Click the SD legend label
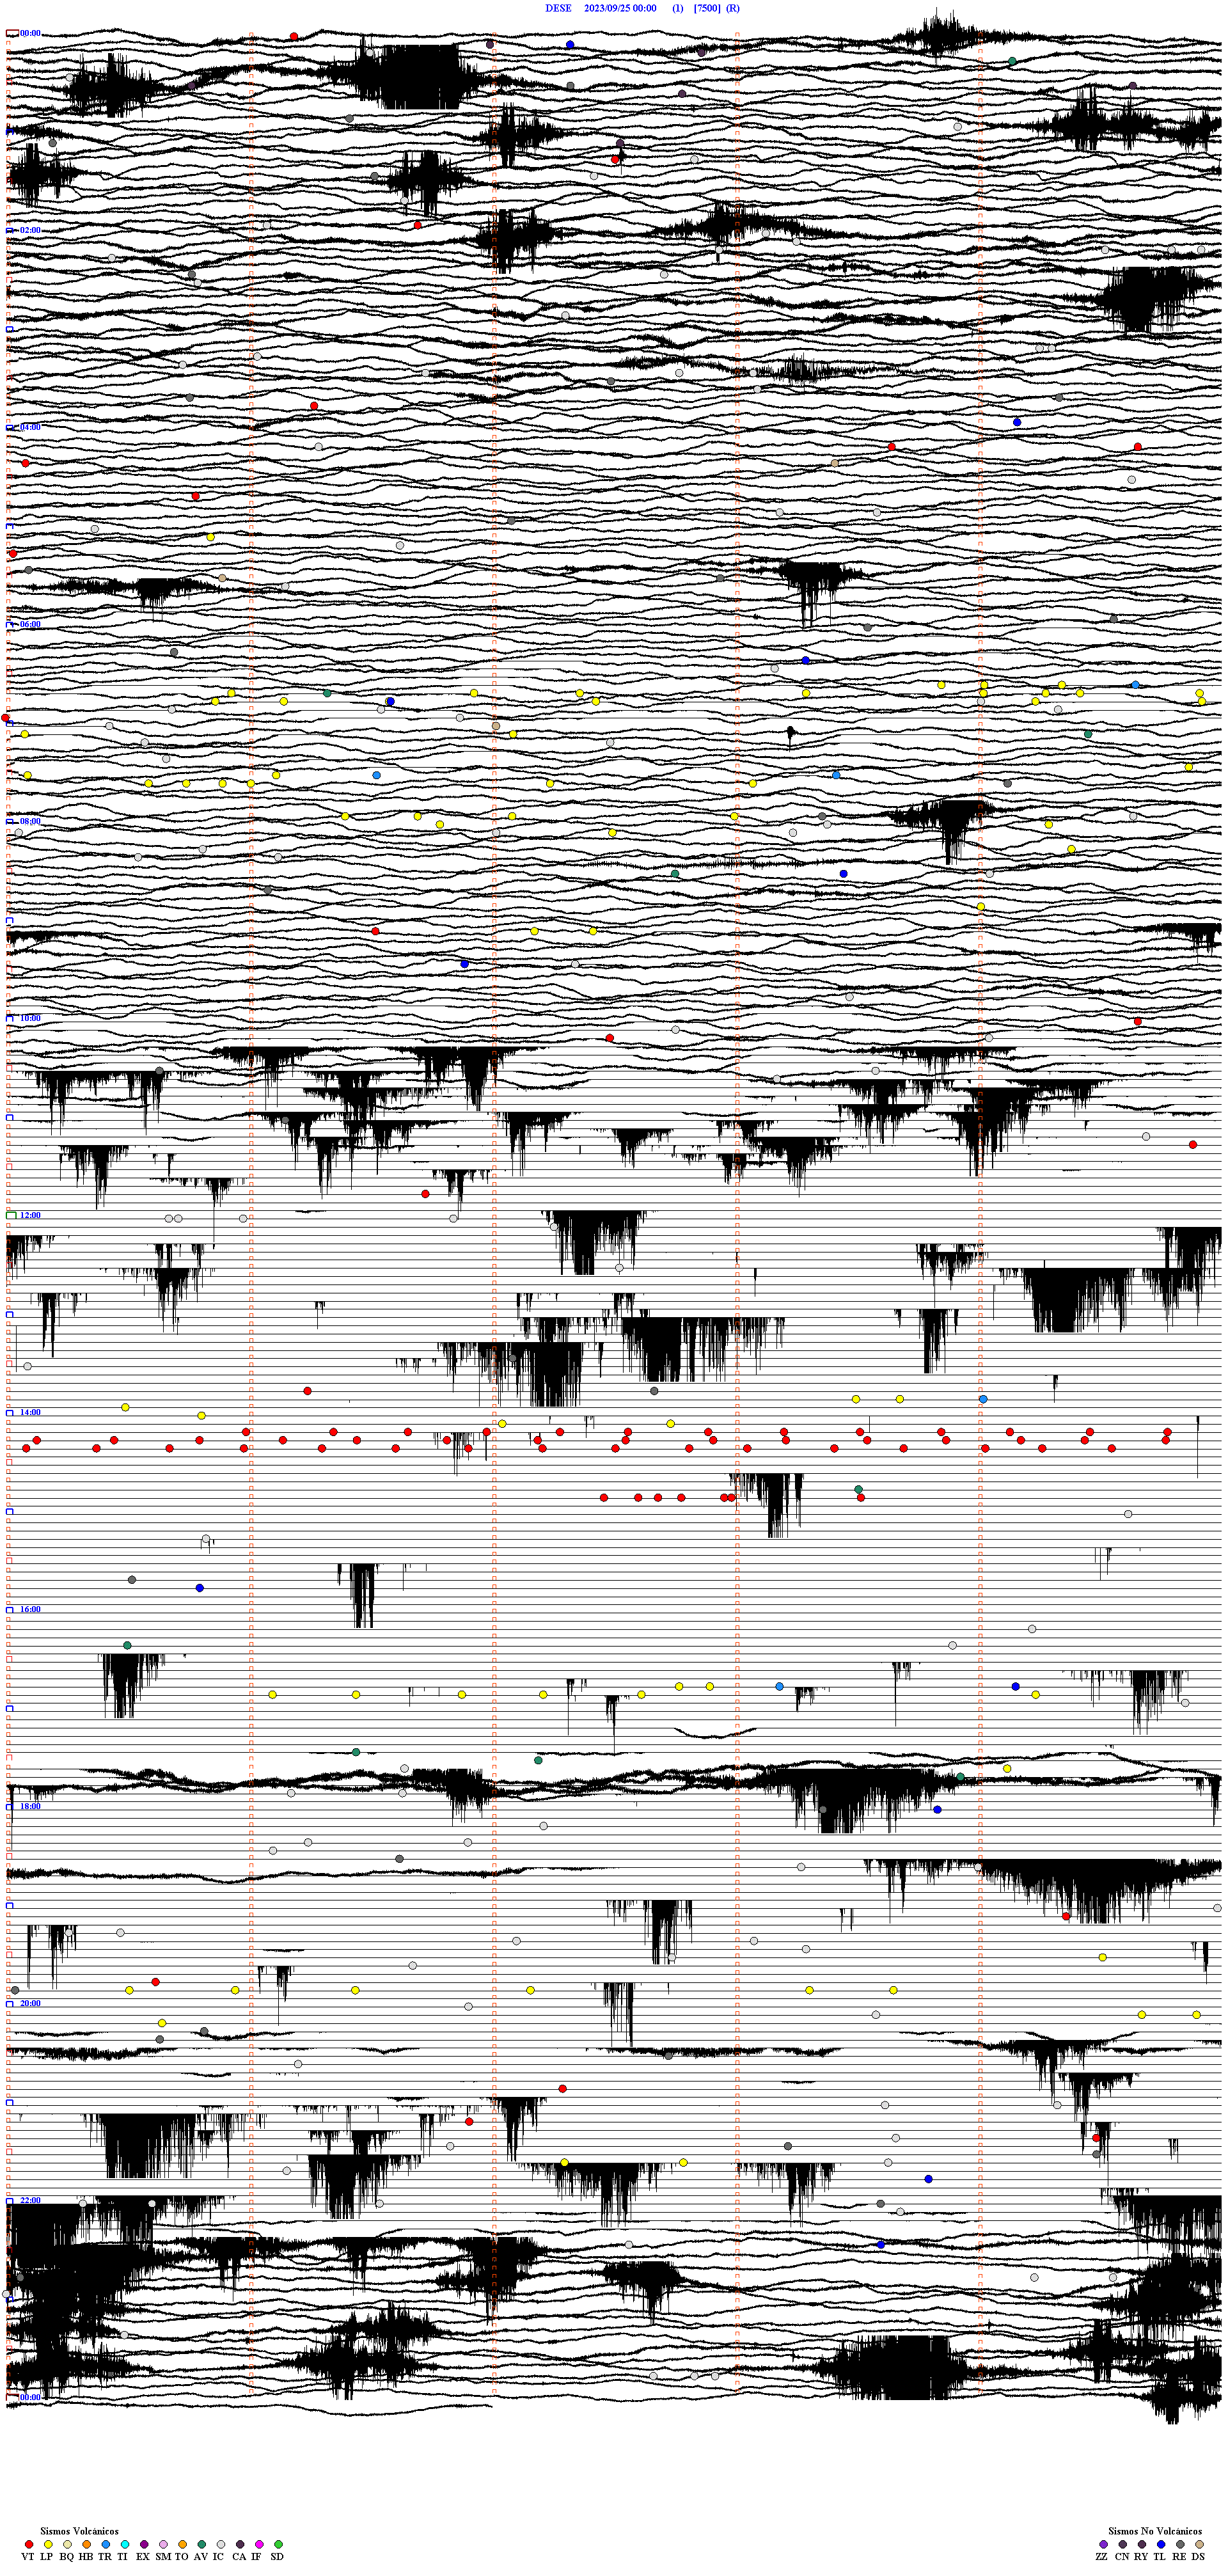1228x2576 pixels. tap(277, 2557)
